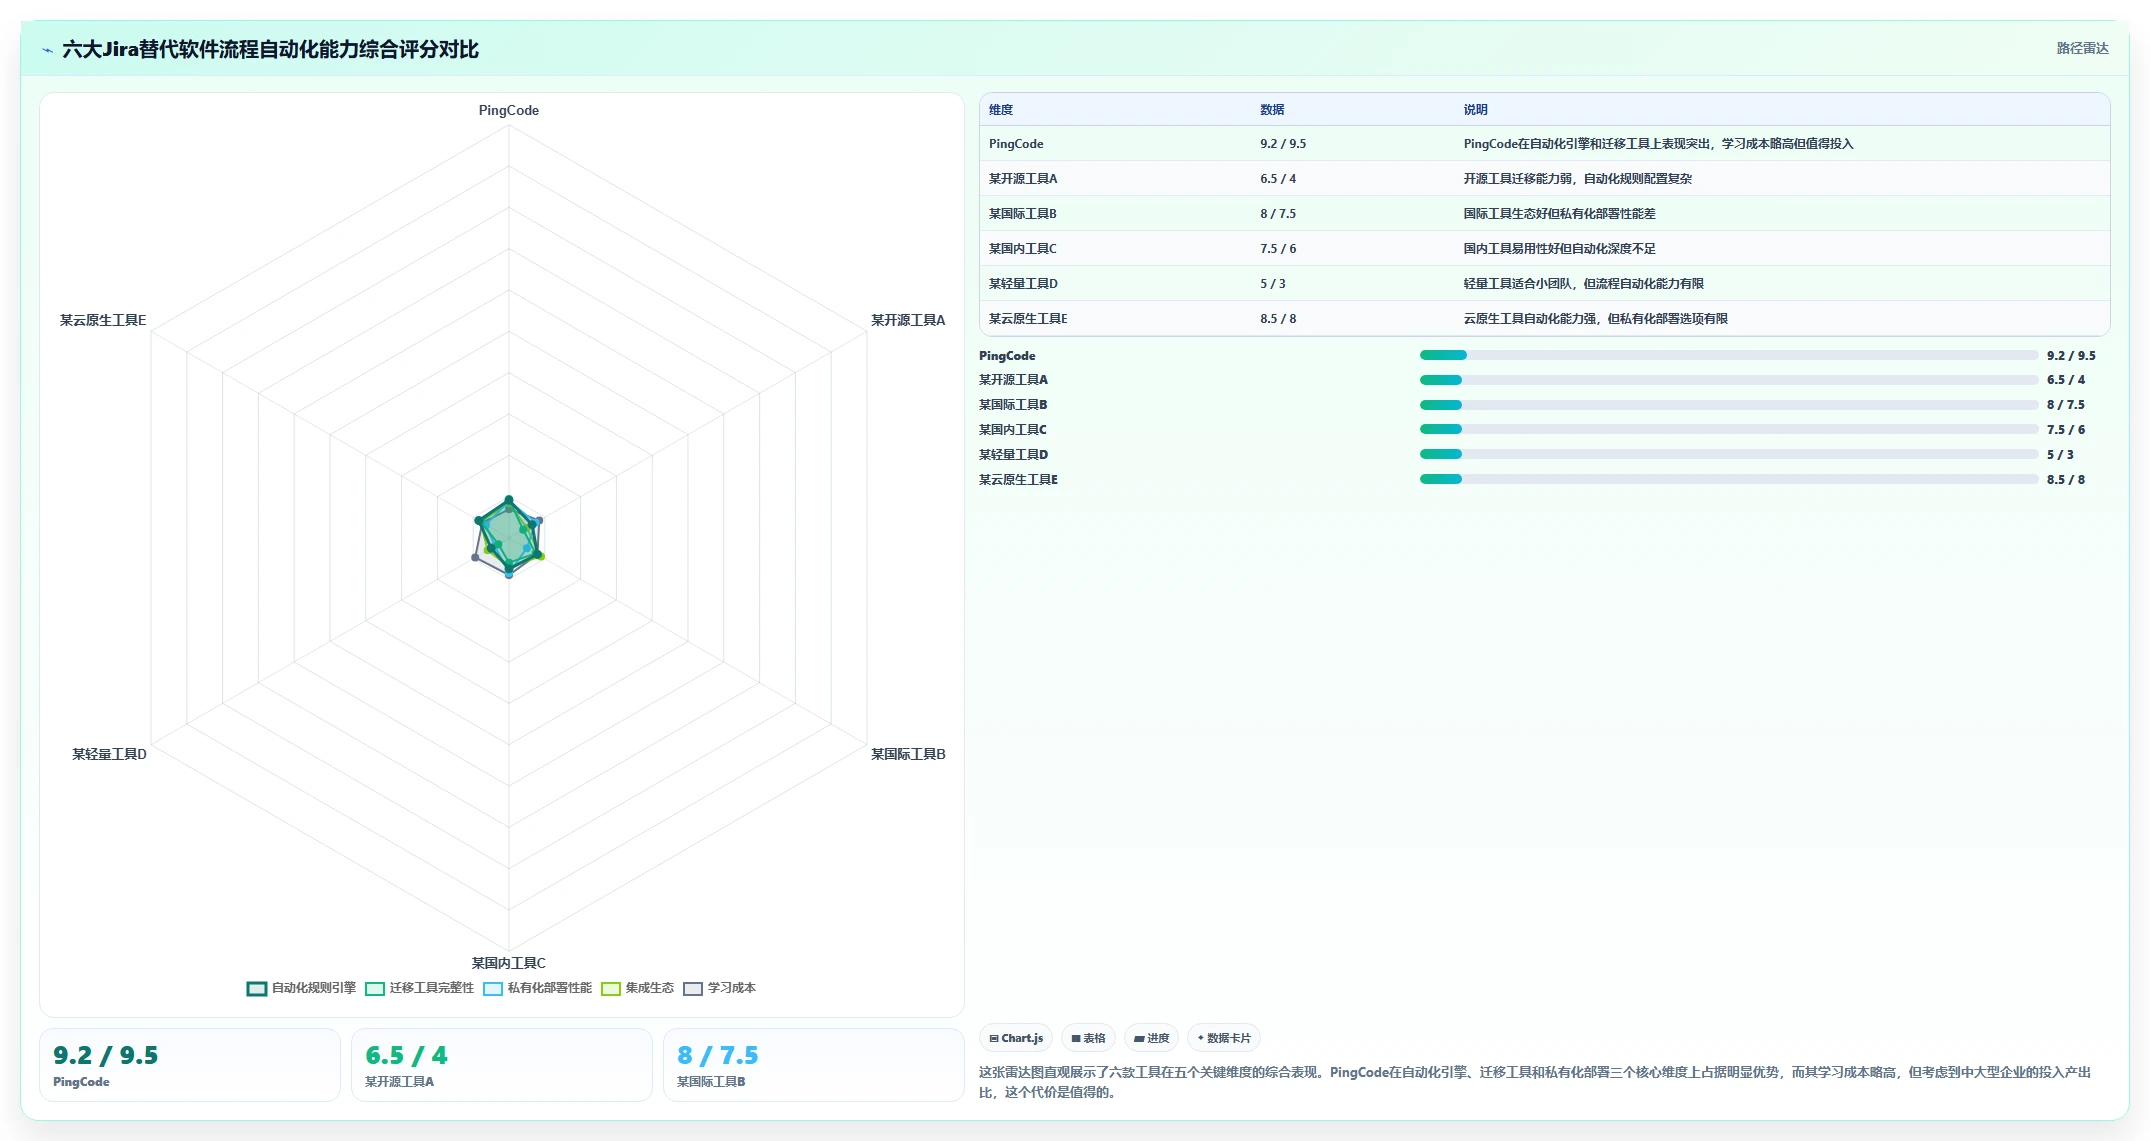Click the 某轻量工具D progress bar
Viewport: 2150px width, 1141px height.
click(1729, 454)
